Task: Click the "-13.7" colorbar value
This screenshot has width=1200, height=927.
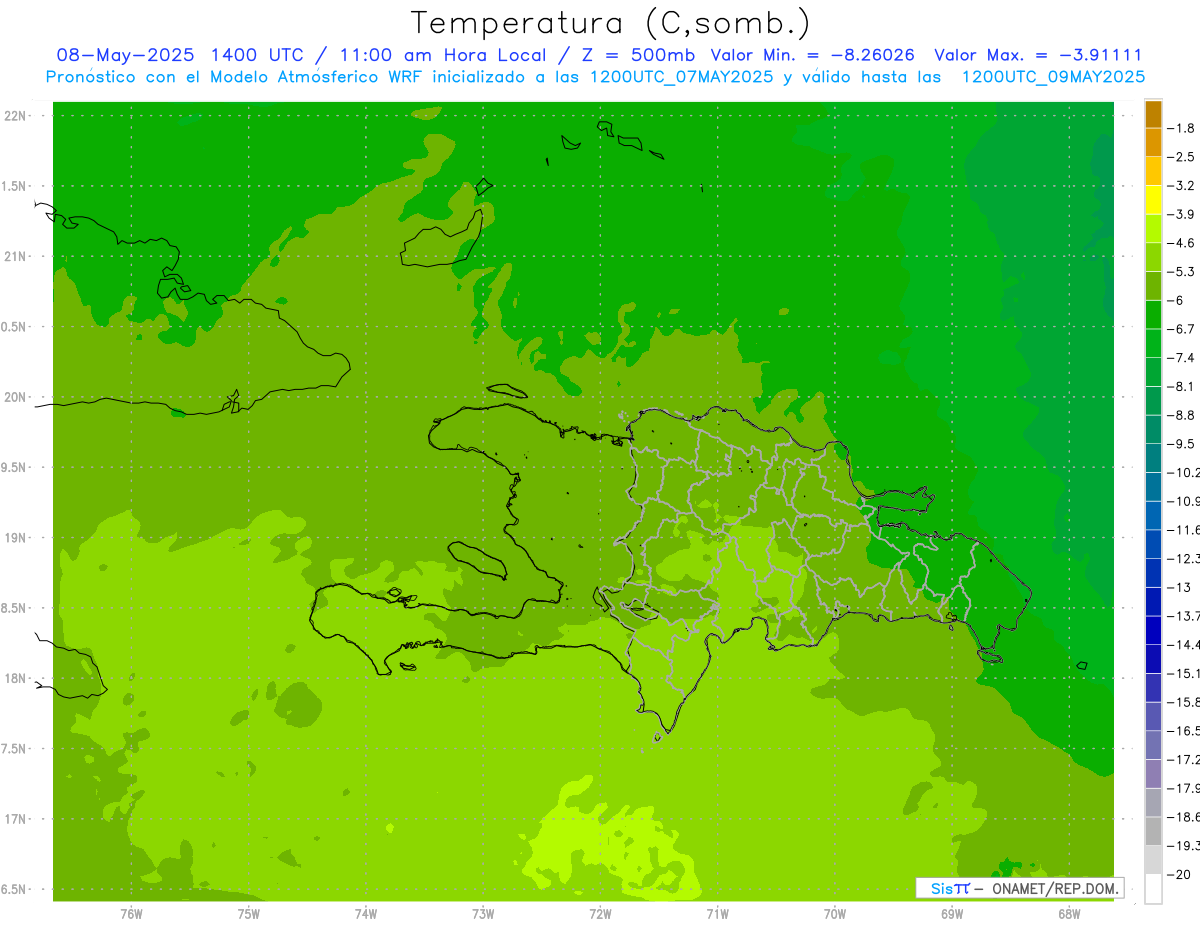Action: tap(1184, 616)
